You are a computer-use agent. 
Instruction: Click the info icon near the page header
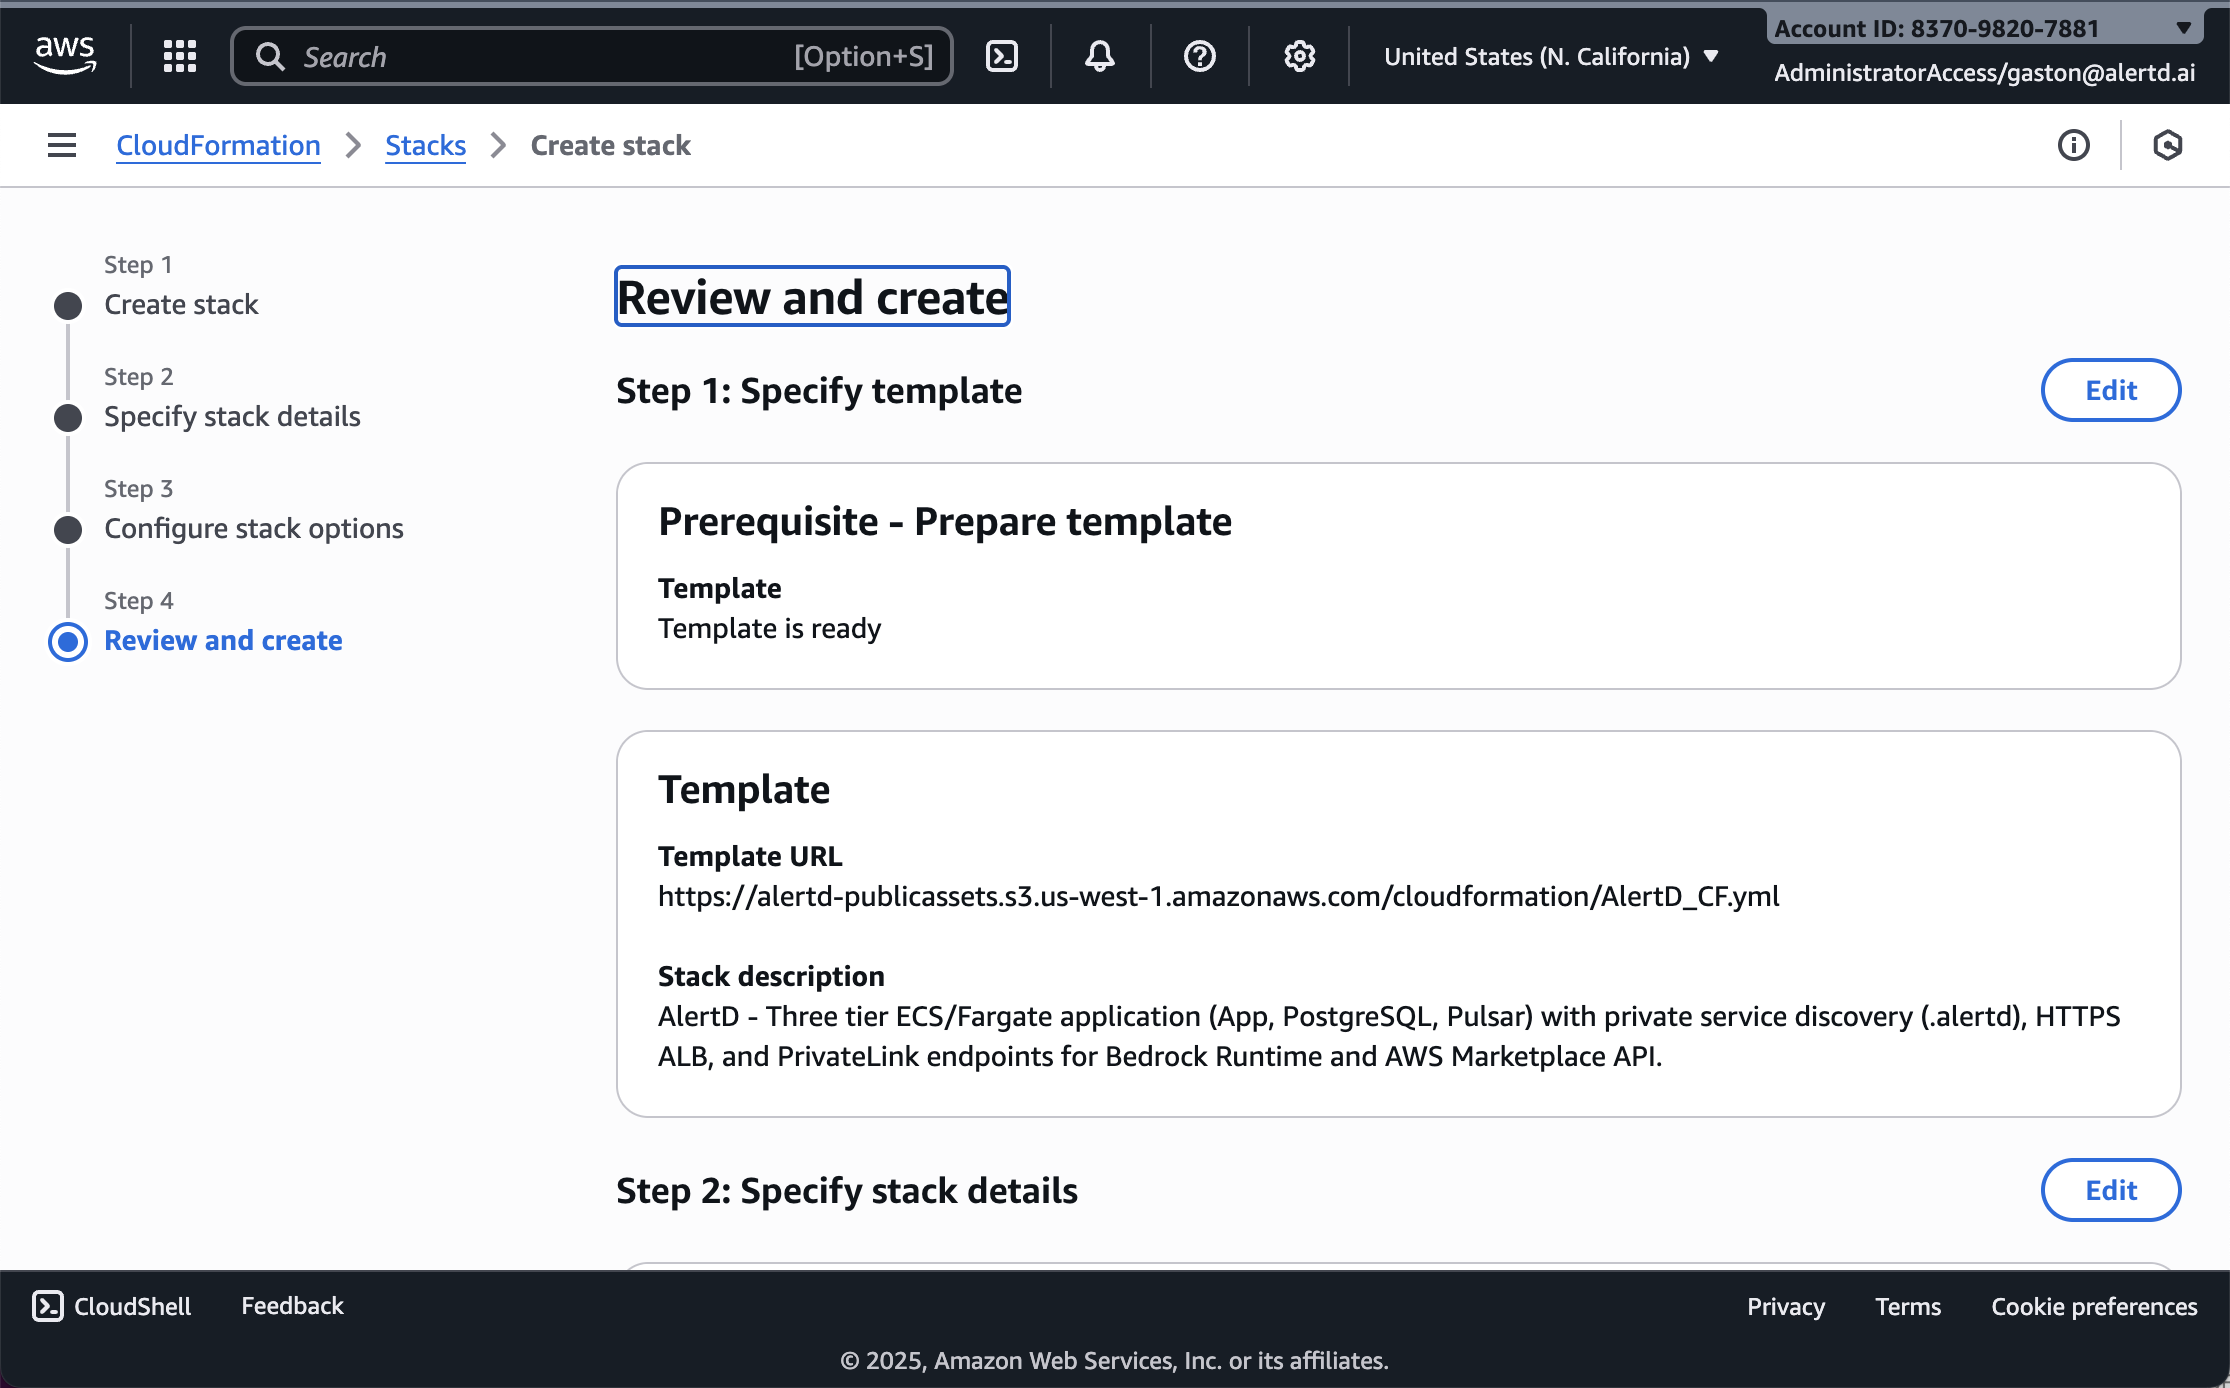point(2073,146)
